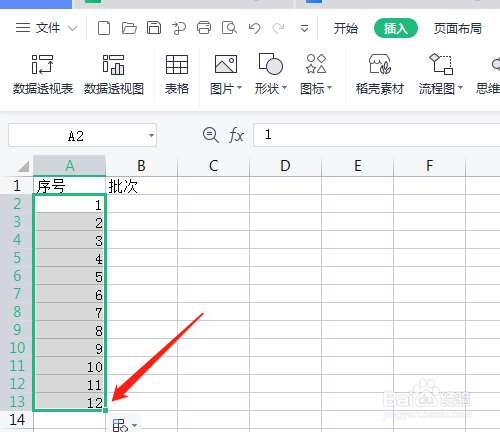
Task: Select column D header
Action: 285,166
